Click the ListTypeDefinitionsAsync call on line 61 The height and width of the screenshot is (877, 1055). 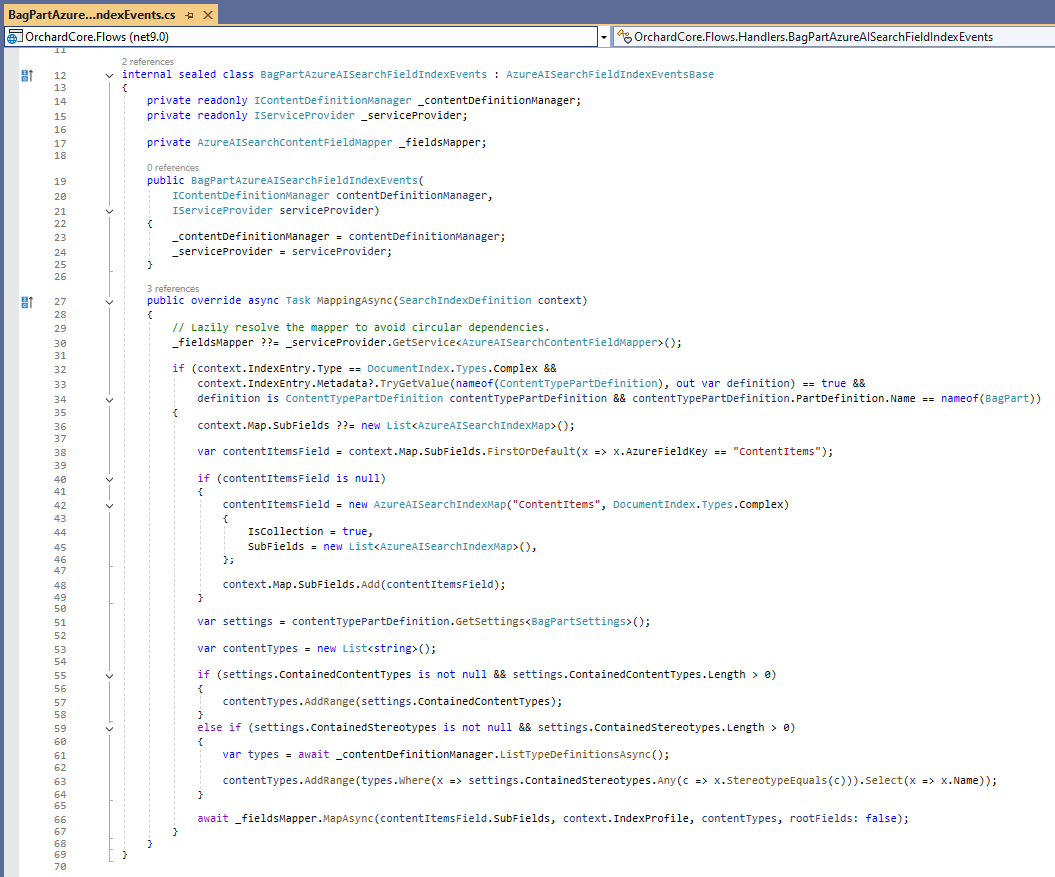coord(575,755)
